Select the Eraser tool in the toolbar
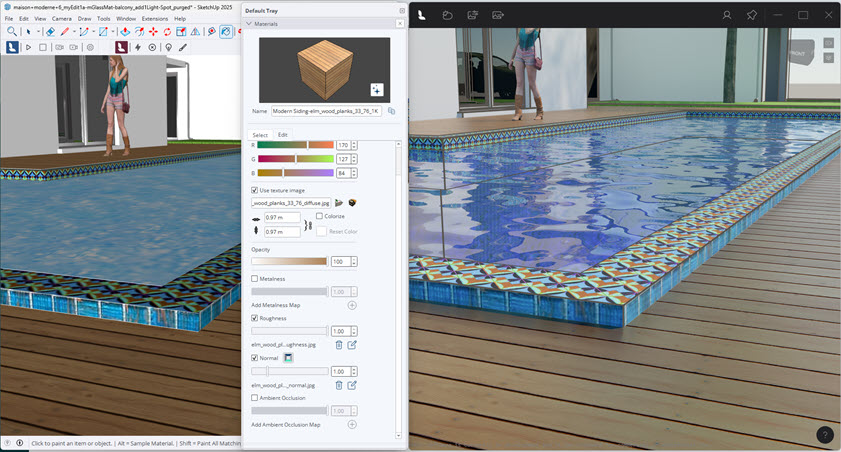This screenshot has height=452, width=841. (50, 32)
